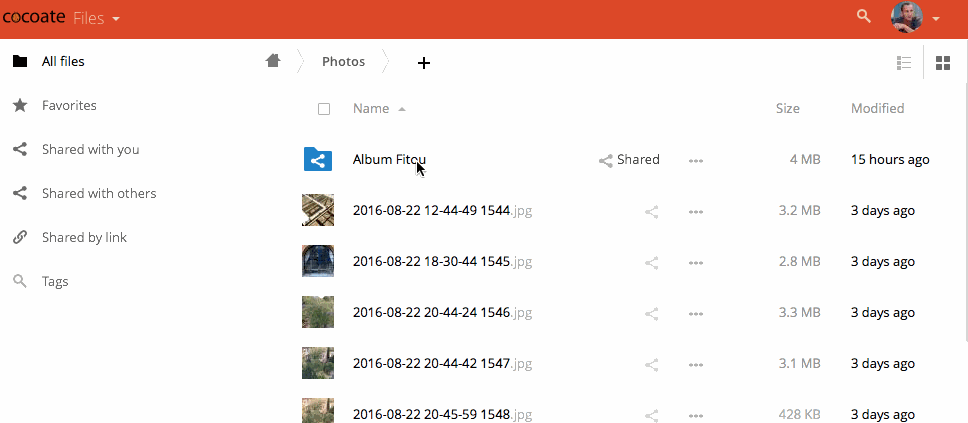Click the Favorites star icon
Image resolution: width=968 pixels, height=423 pixels.
(20, 106)
